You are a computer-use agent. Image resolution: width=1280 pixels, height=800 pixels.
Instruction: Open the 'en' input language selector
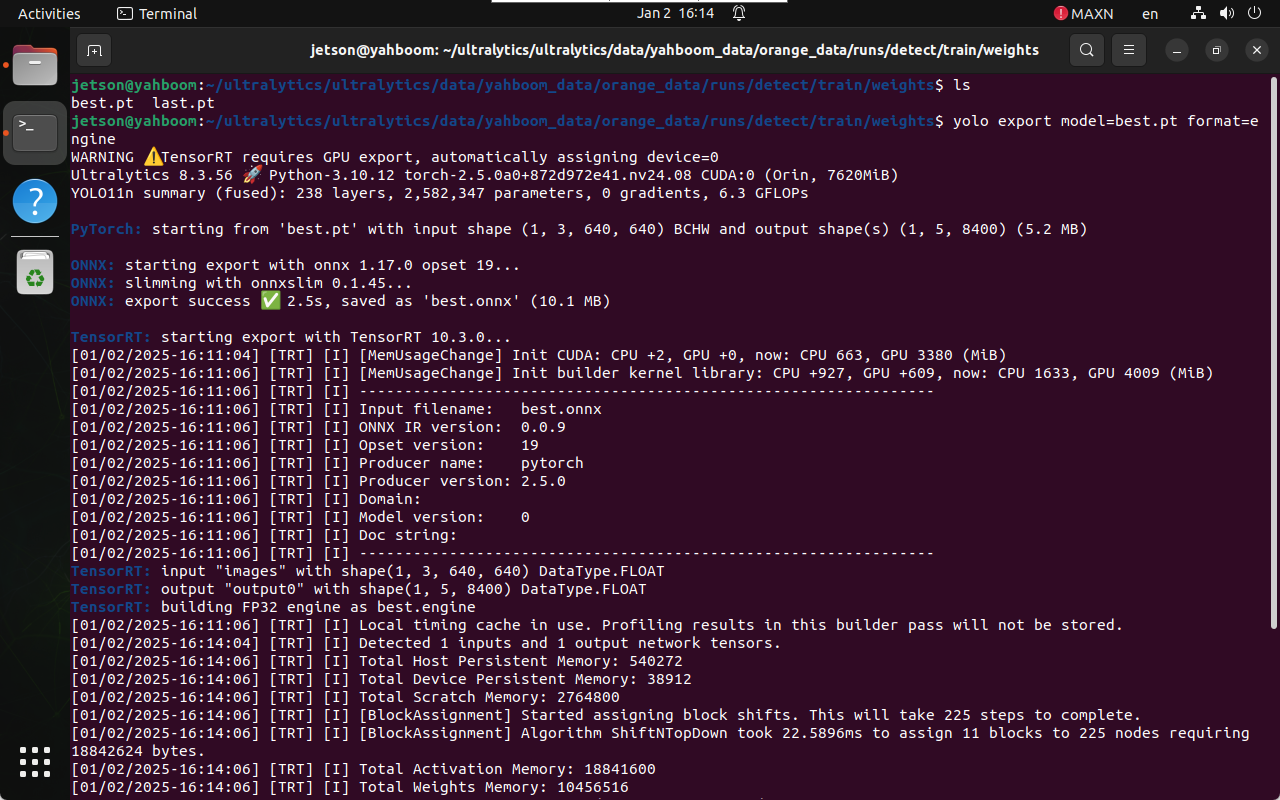click(1150, 14)
